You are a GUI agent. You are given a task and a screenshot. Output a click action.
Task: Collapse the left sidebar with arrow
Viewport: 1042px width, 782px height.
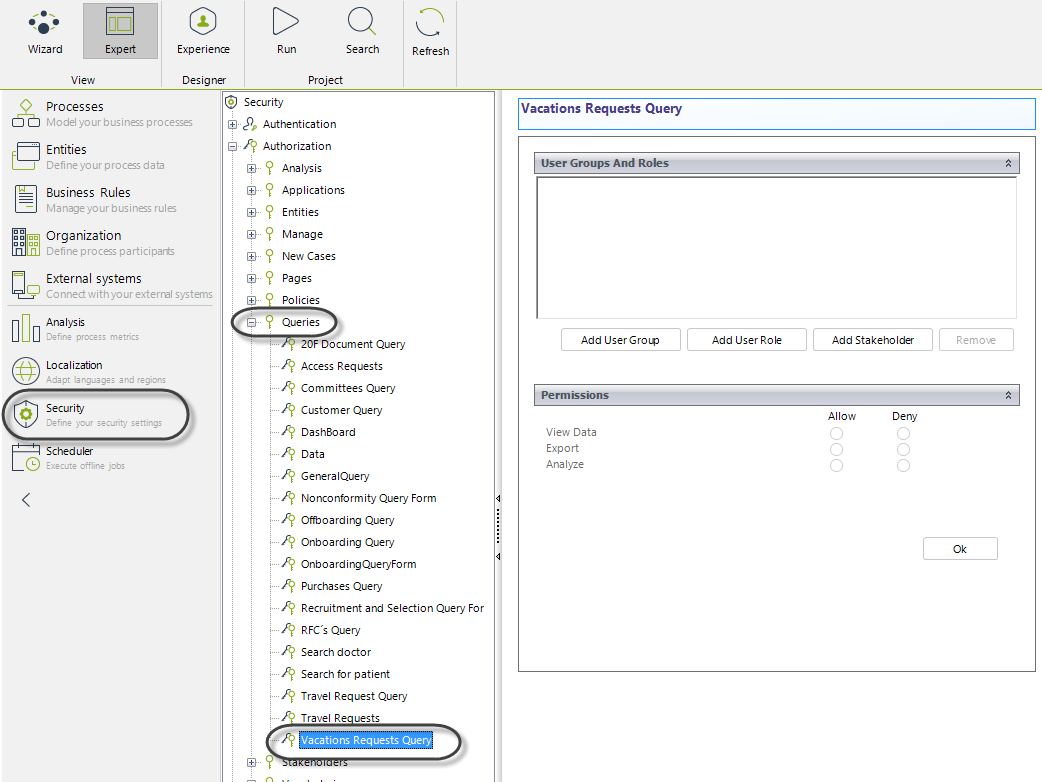[x=26, y=500]
